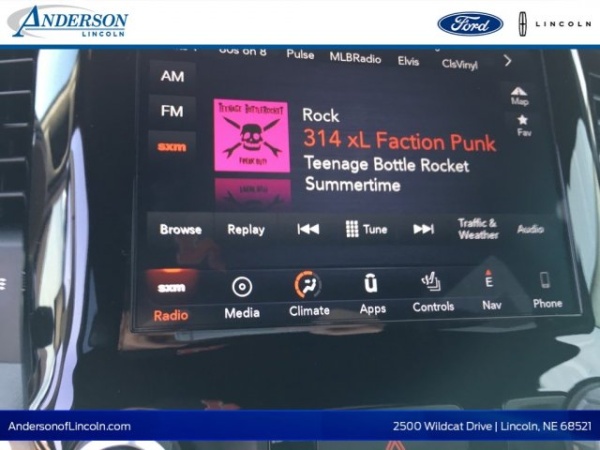Select the MLBRadio preset
Image resolution: width=600 pixels, height=450 pixels.
pos(355,58)
